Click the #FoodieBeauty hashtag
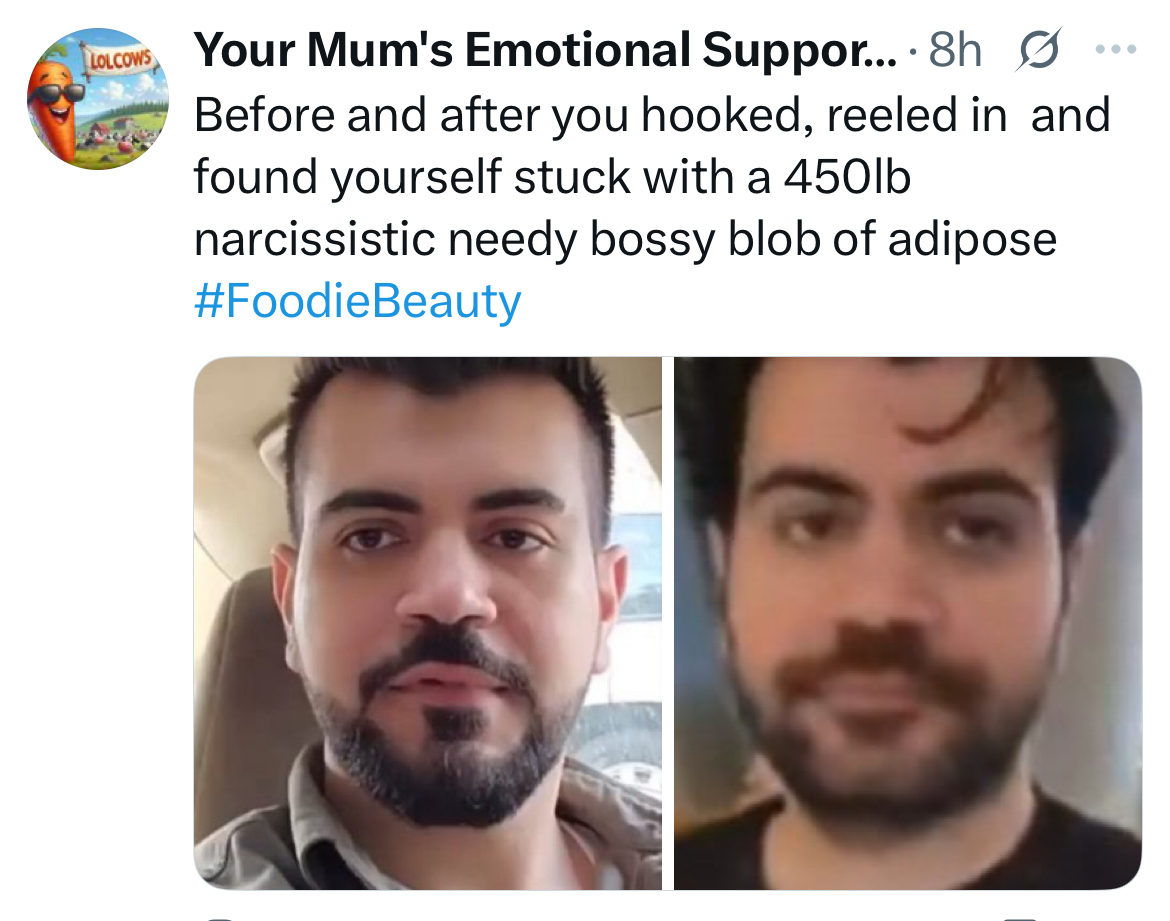The height and width of the screenshot is (921, 1170). (x=357, y=300)
